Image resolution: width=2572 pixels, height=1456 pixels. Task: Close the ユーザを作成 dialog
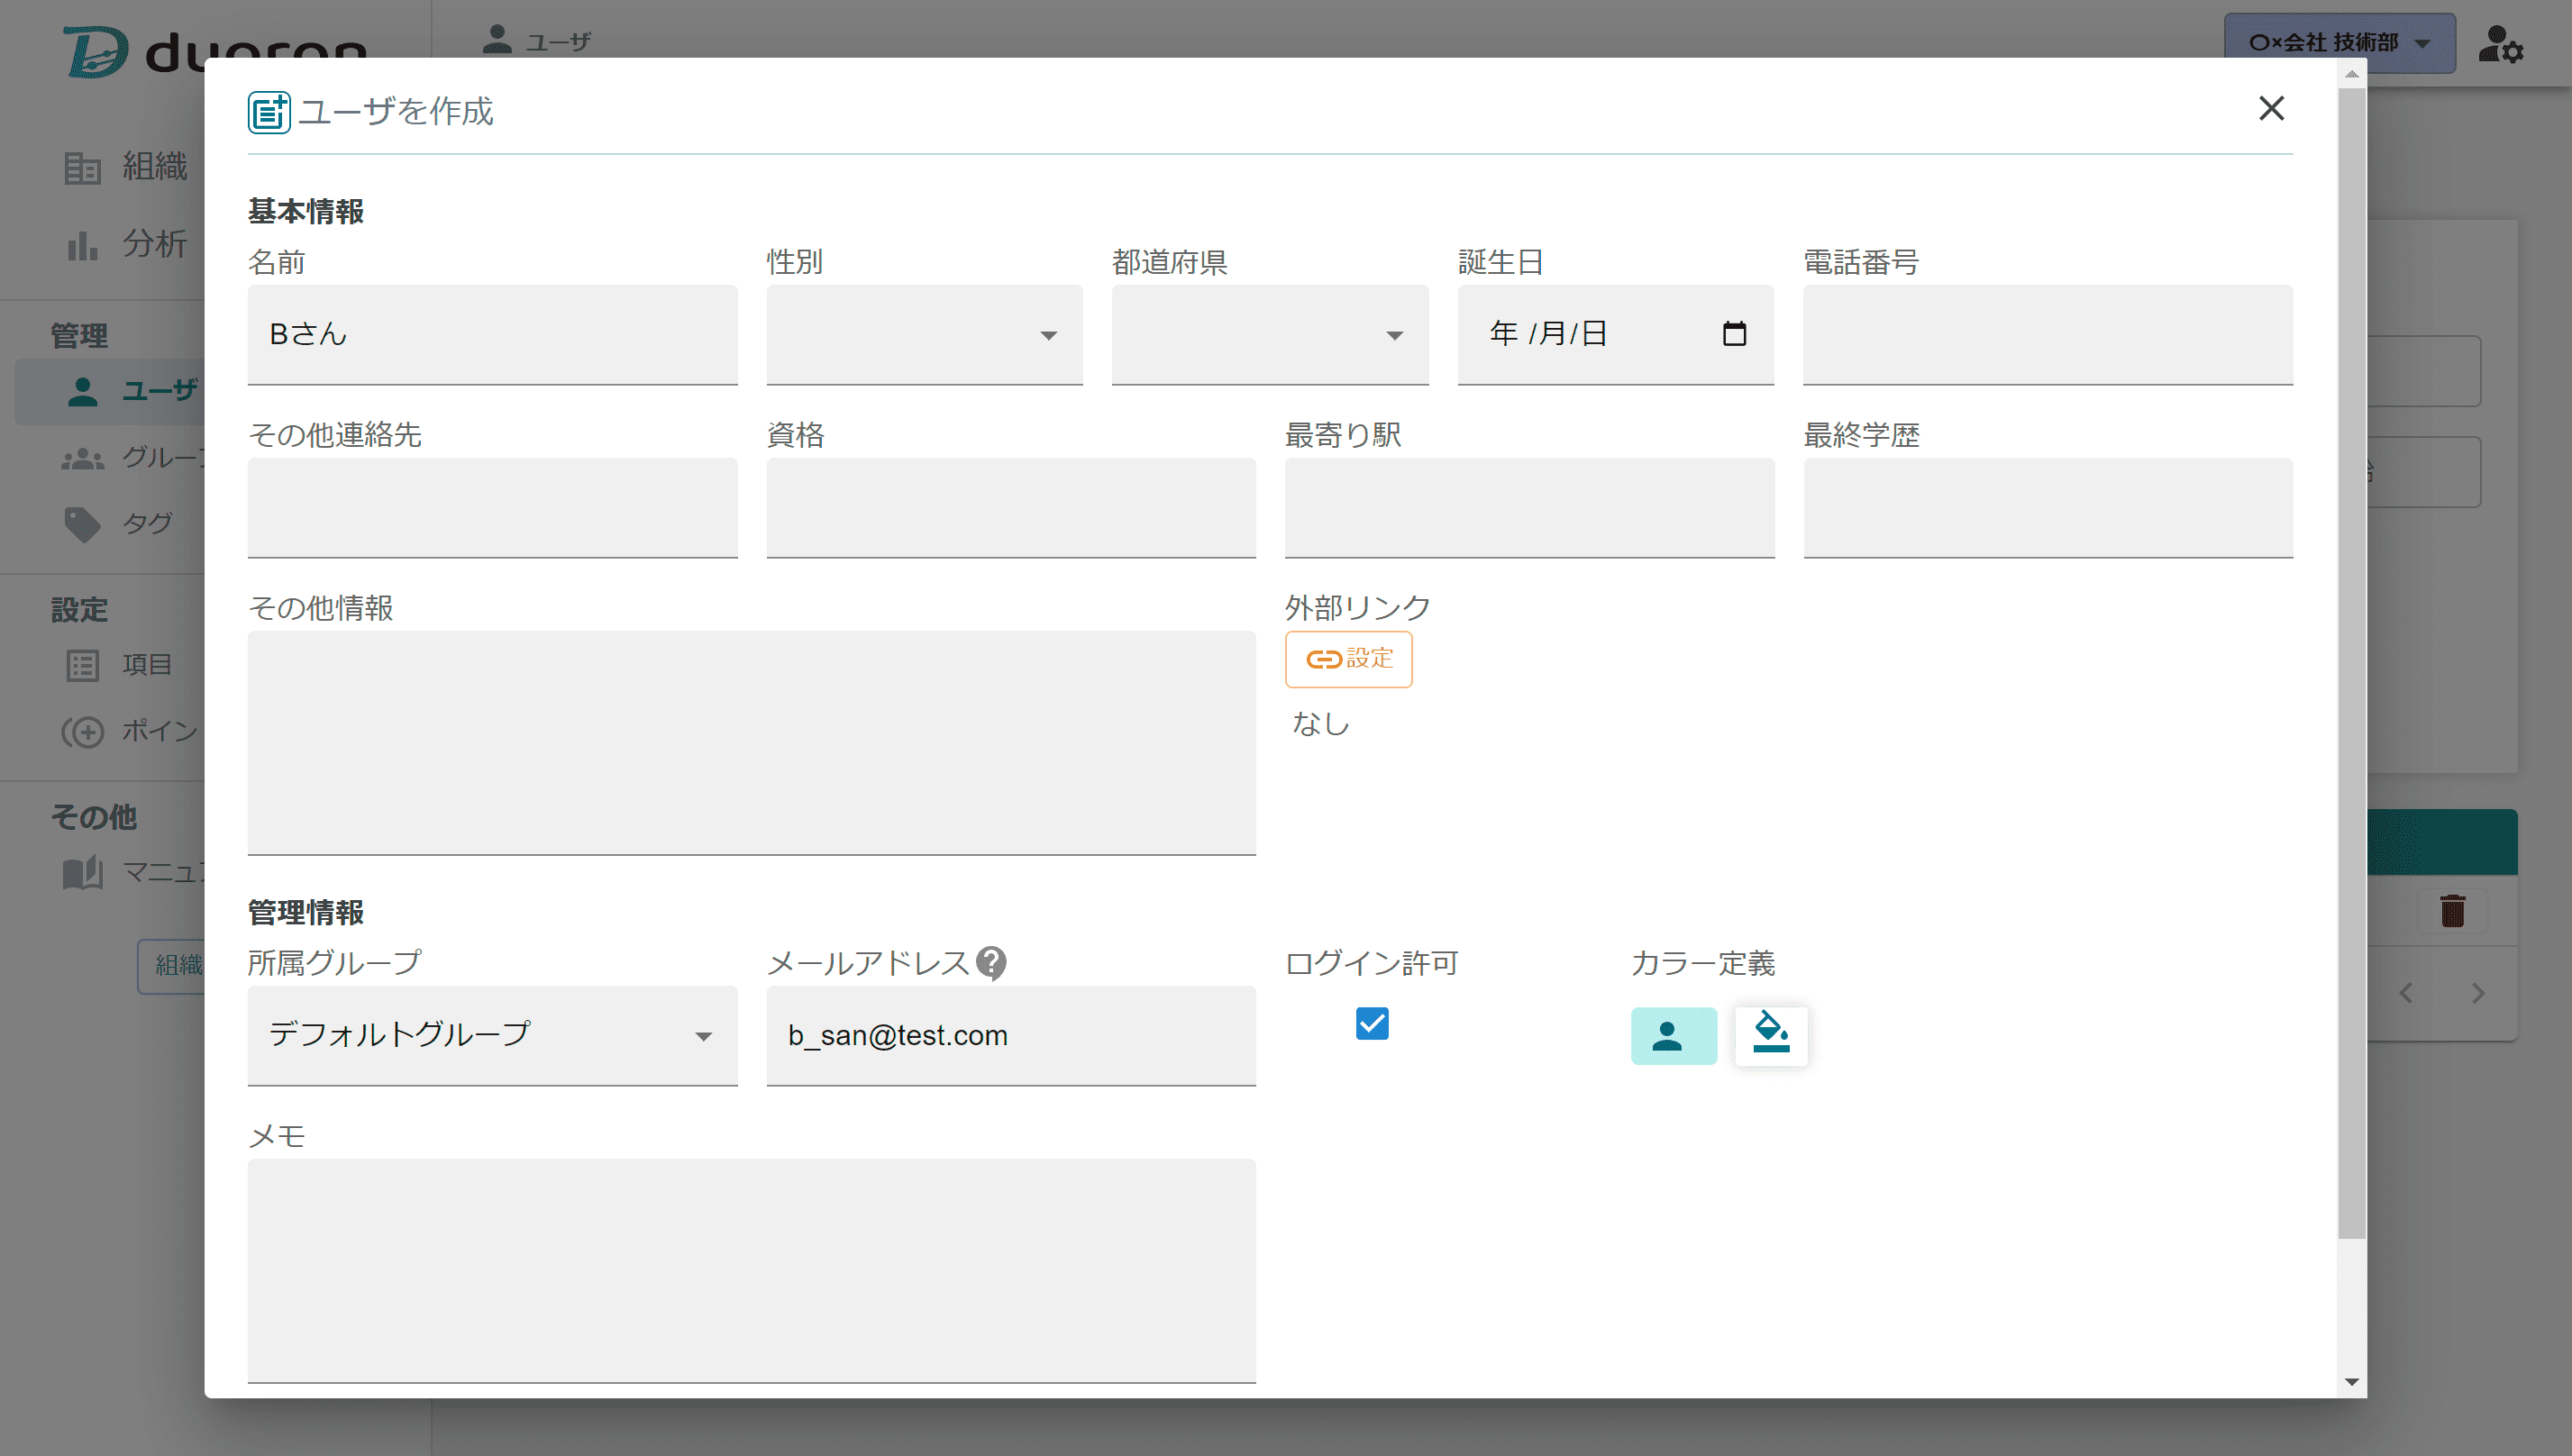pyautogui.click(x=2271, y=108)
